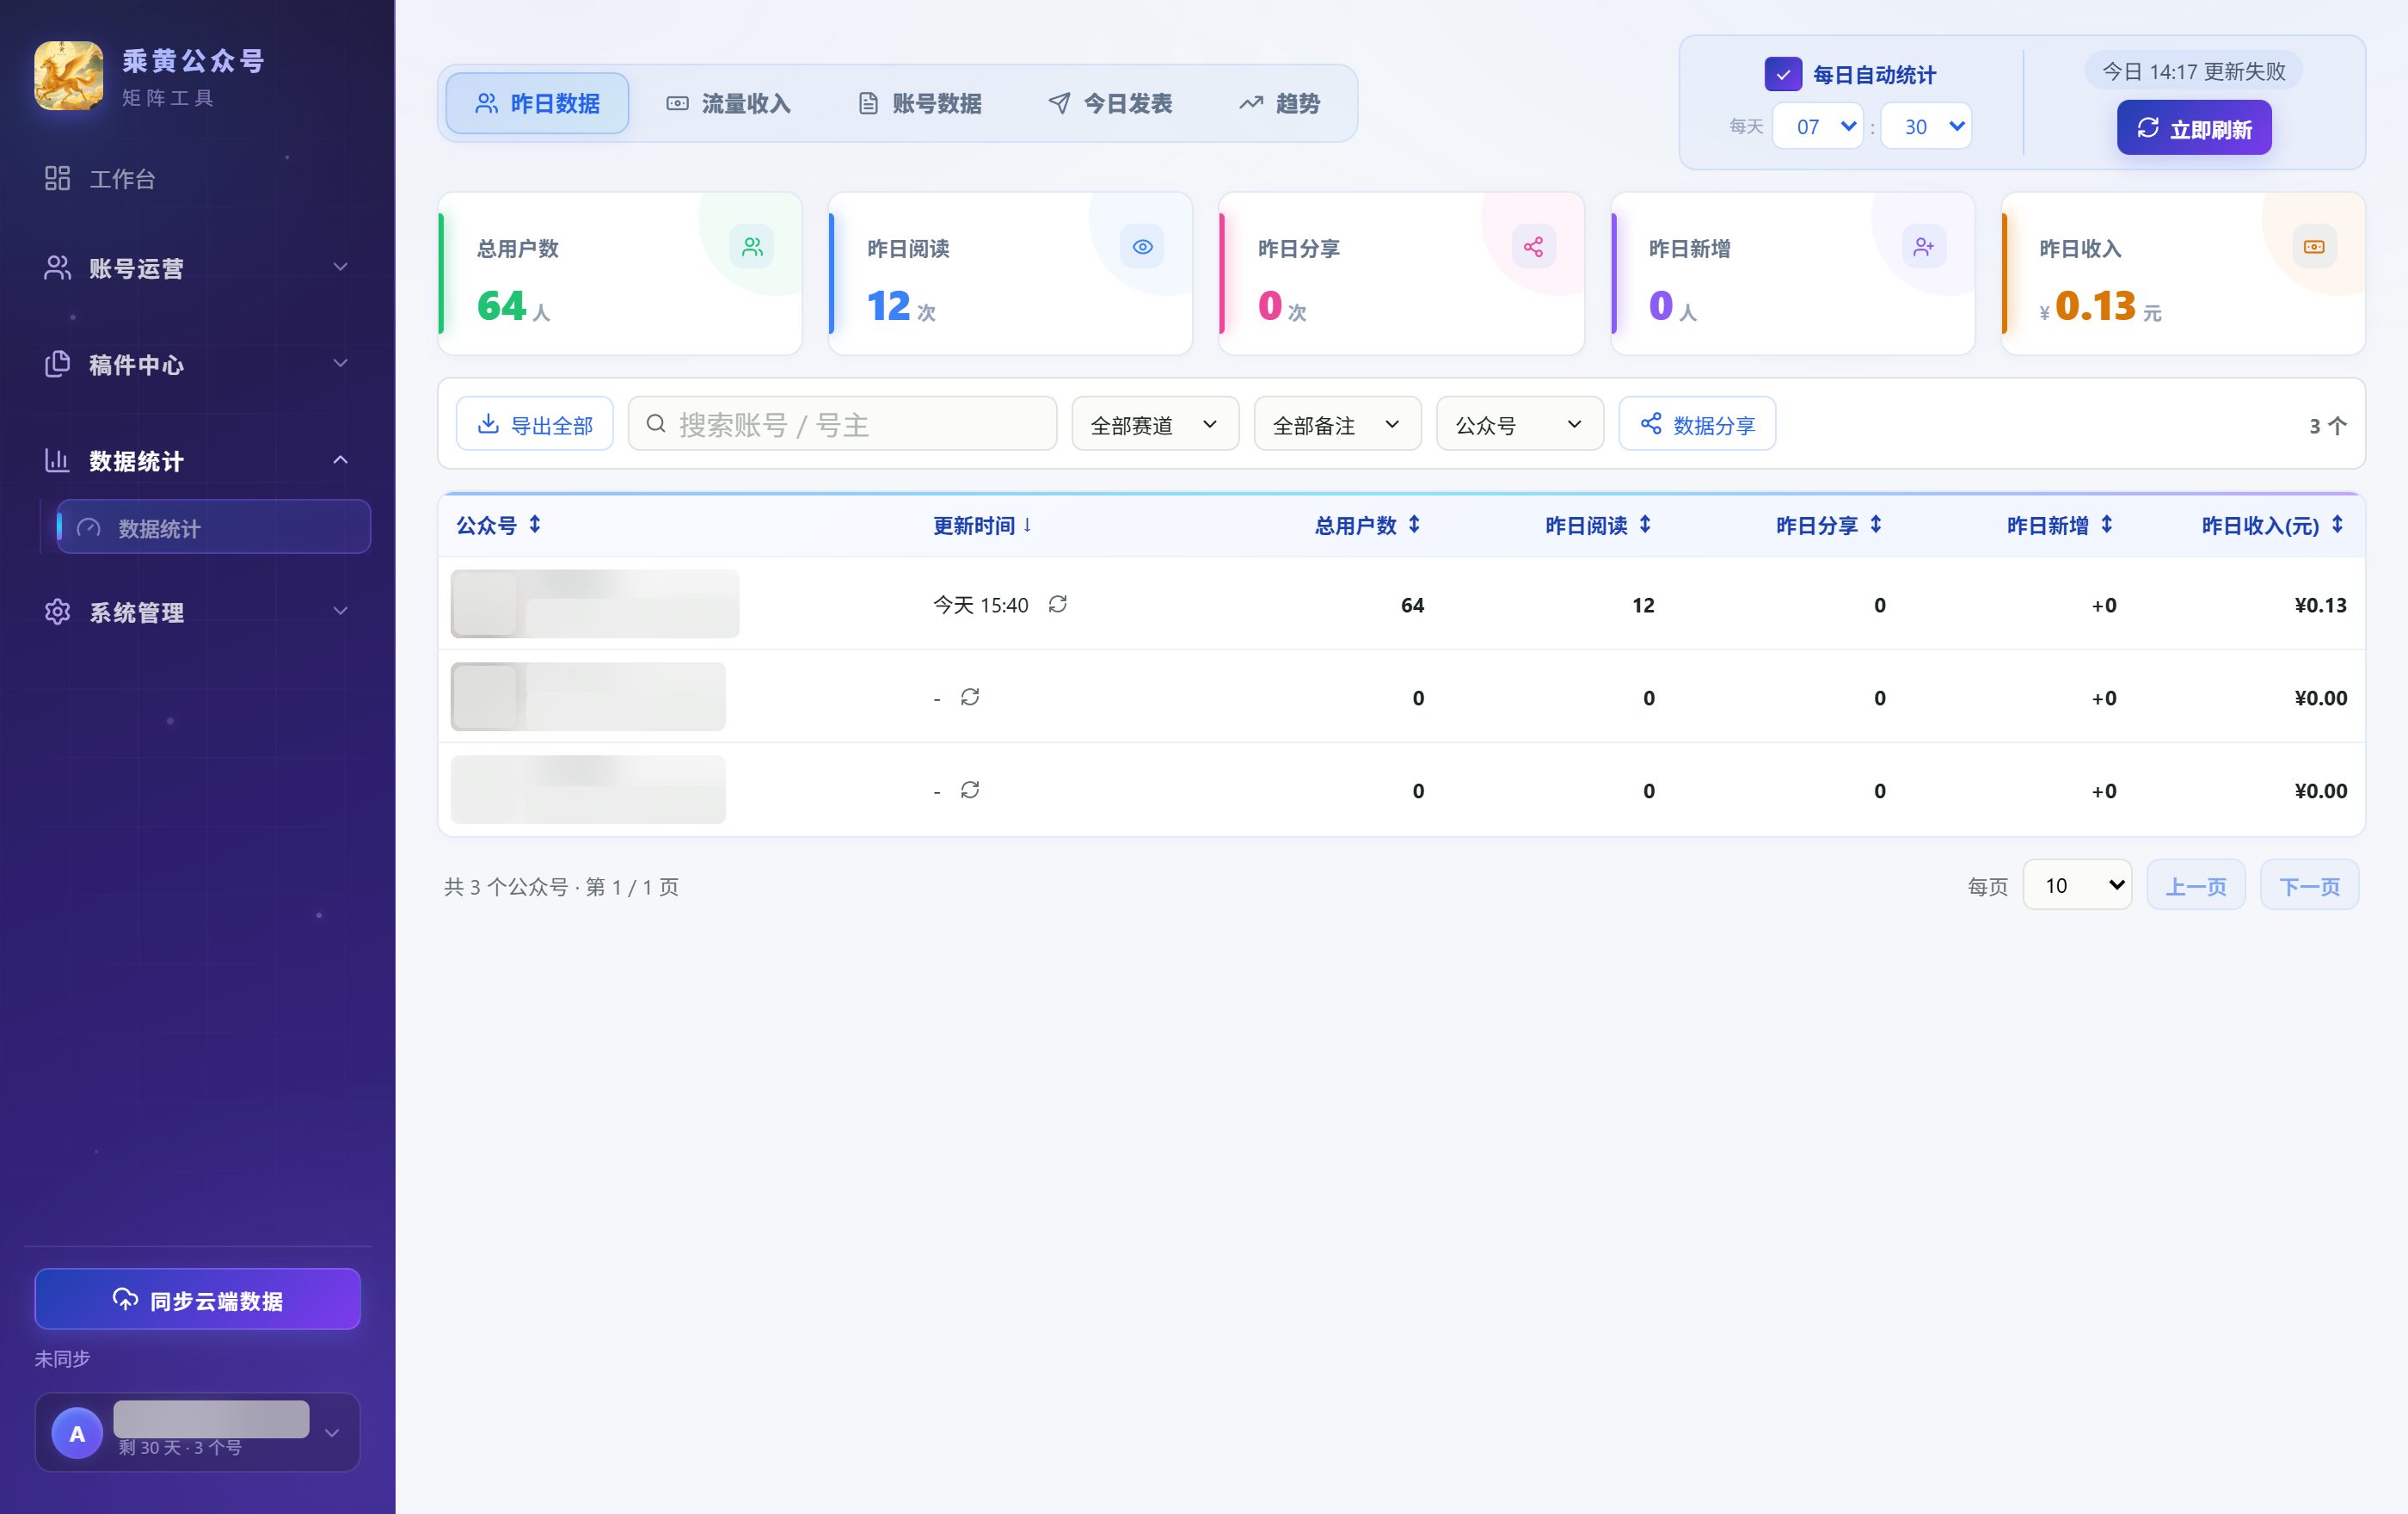
Task: Open 工作台 in sidebar
Action: coord(197,178)
